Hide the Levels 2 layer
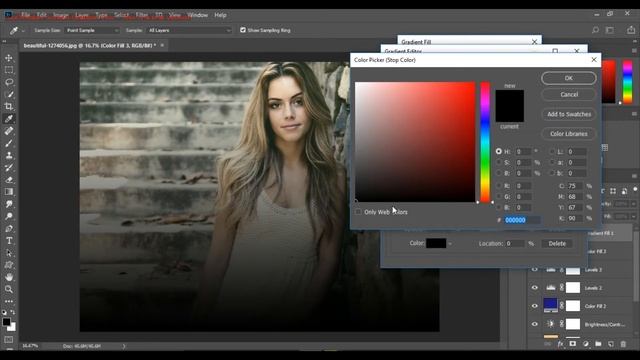Image resolution: width=640 pixels, height=360 pixels. point(535,288)
